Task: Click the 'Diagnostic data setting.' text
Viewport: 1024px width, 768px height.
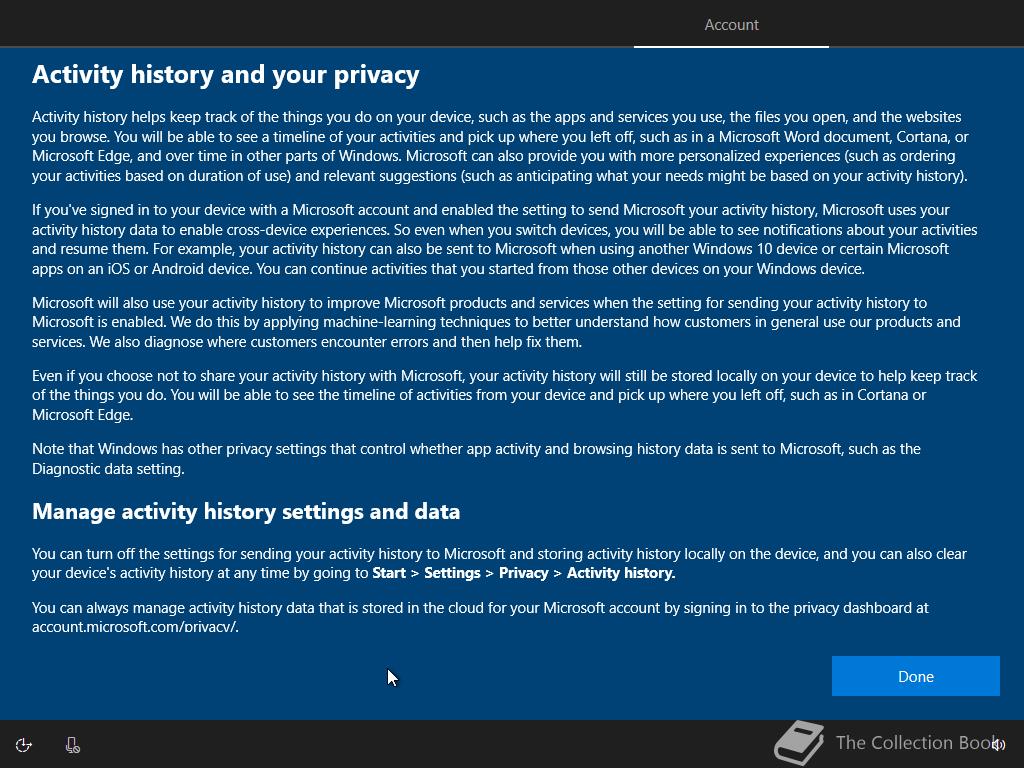Action: (x=108, y=469)
